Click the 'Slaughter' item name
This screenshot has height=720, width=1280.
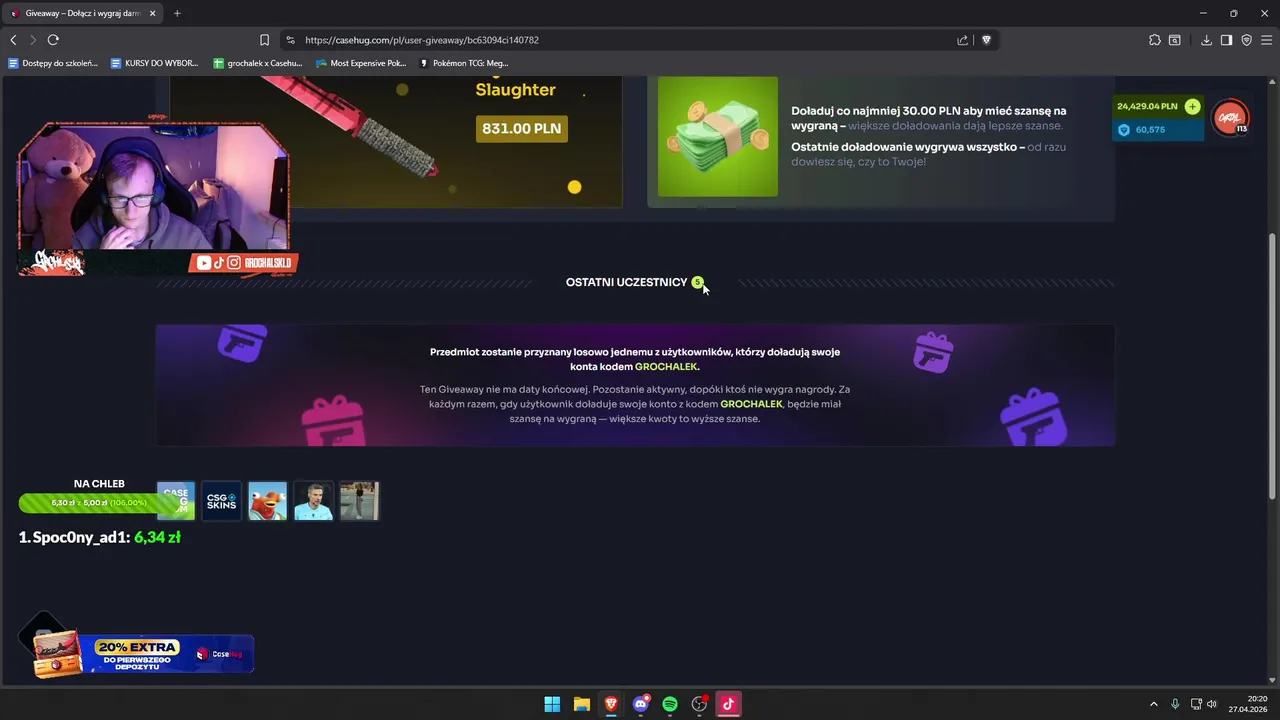[x=515, y=90]
